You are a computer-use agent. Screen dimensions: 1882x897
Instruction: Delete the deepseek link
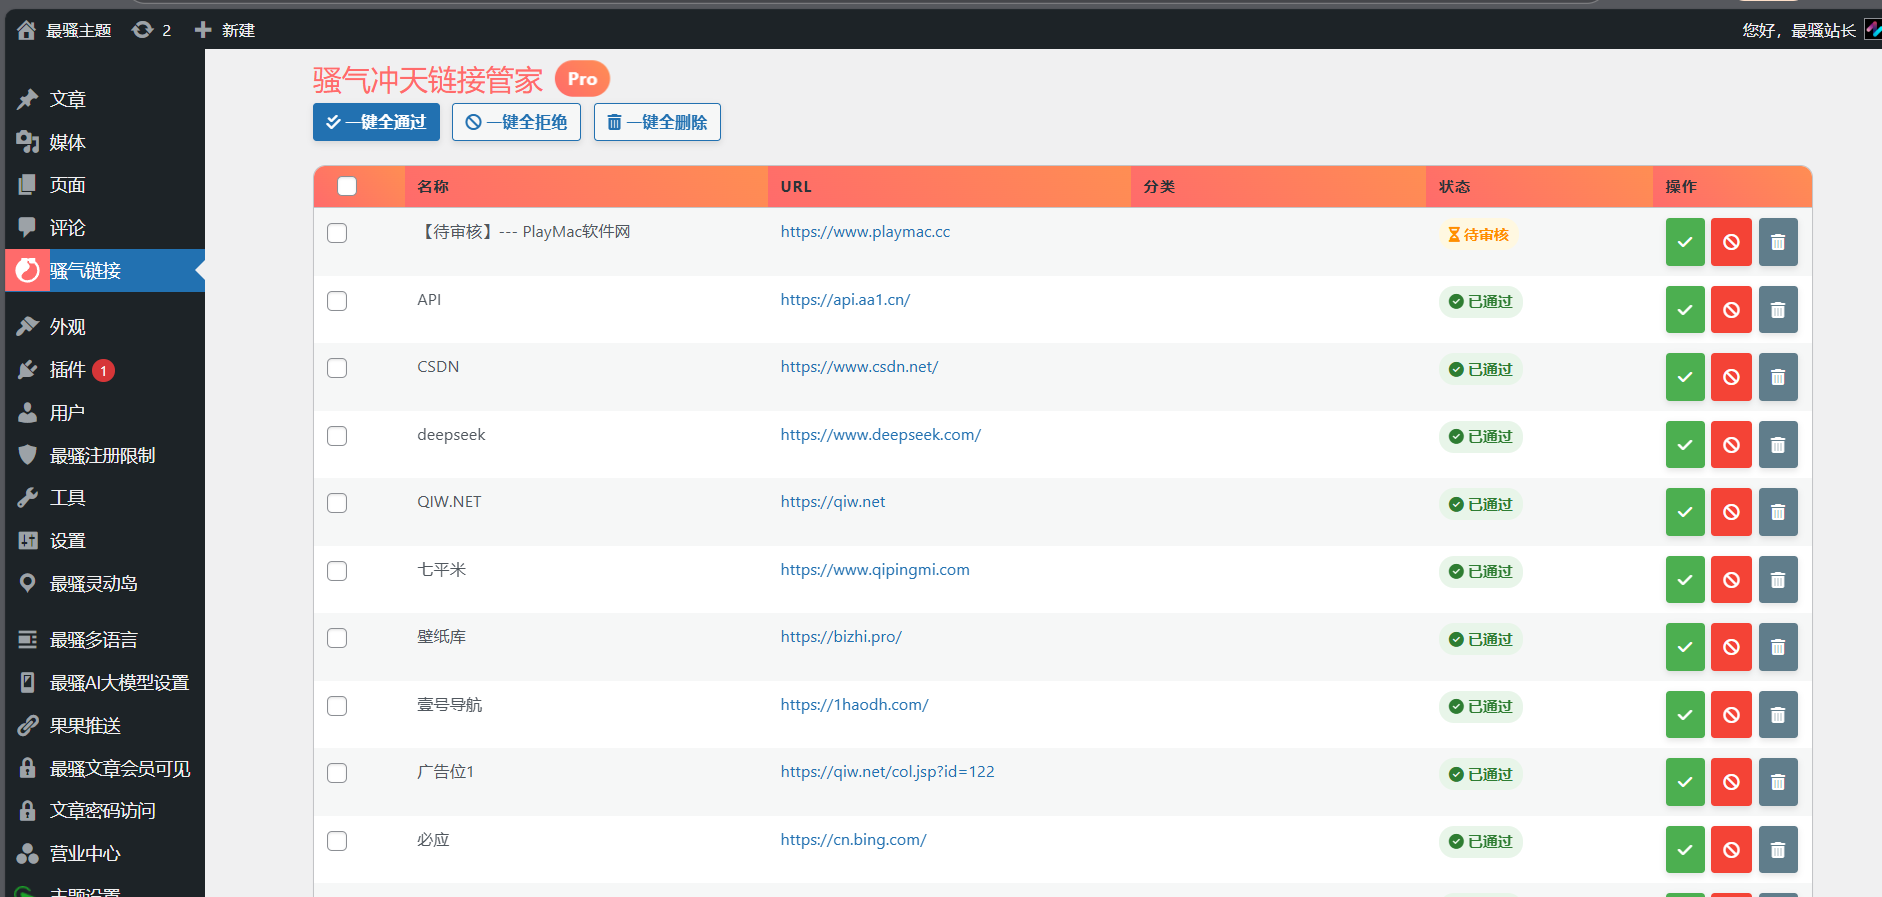(x=1778, y=445)
